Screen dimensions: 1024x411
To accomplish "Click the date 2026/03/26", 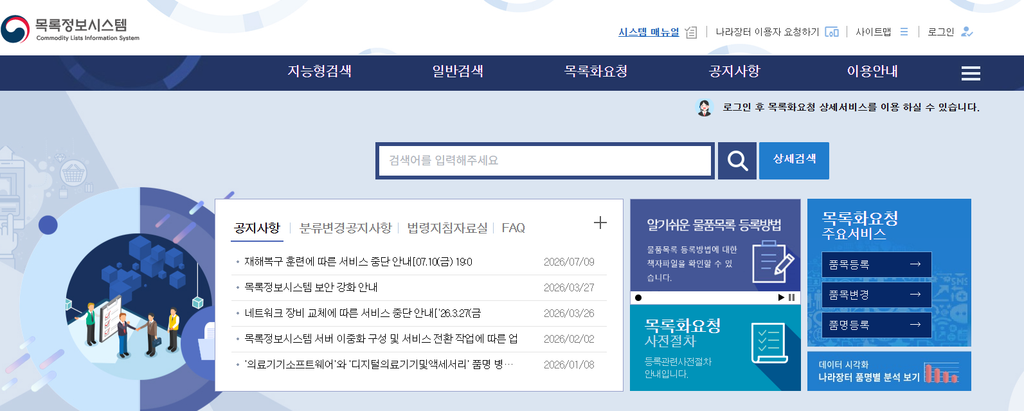I will (x=569, y=313).
